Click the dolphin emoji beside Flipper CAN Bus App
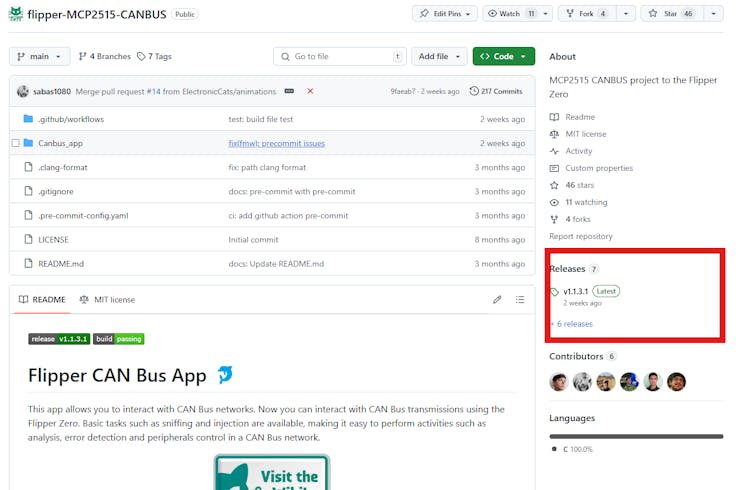The image size is (740, 490). click(x=225, y=375)
